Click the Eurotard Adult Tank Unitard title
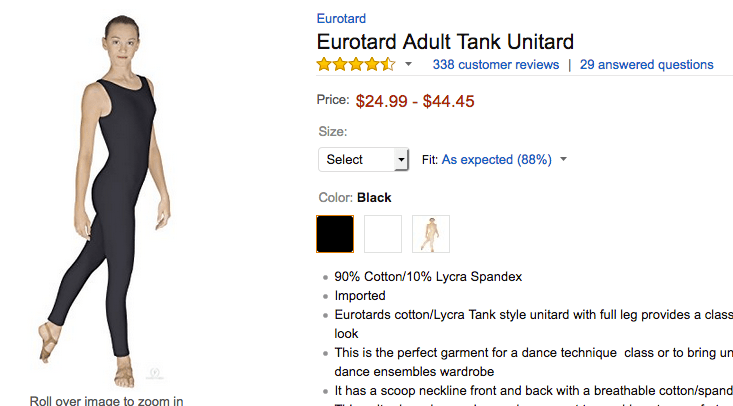733x406 pixels. click(x=445, y=42)
